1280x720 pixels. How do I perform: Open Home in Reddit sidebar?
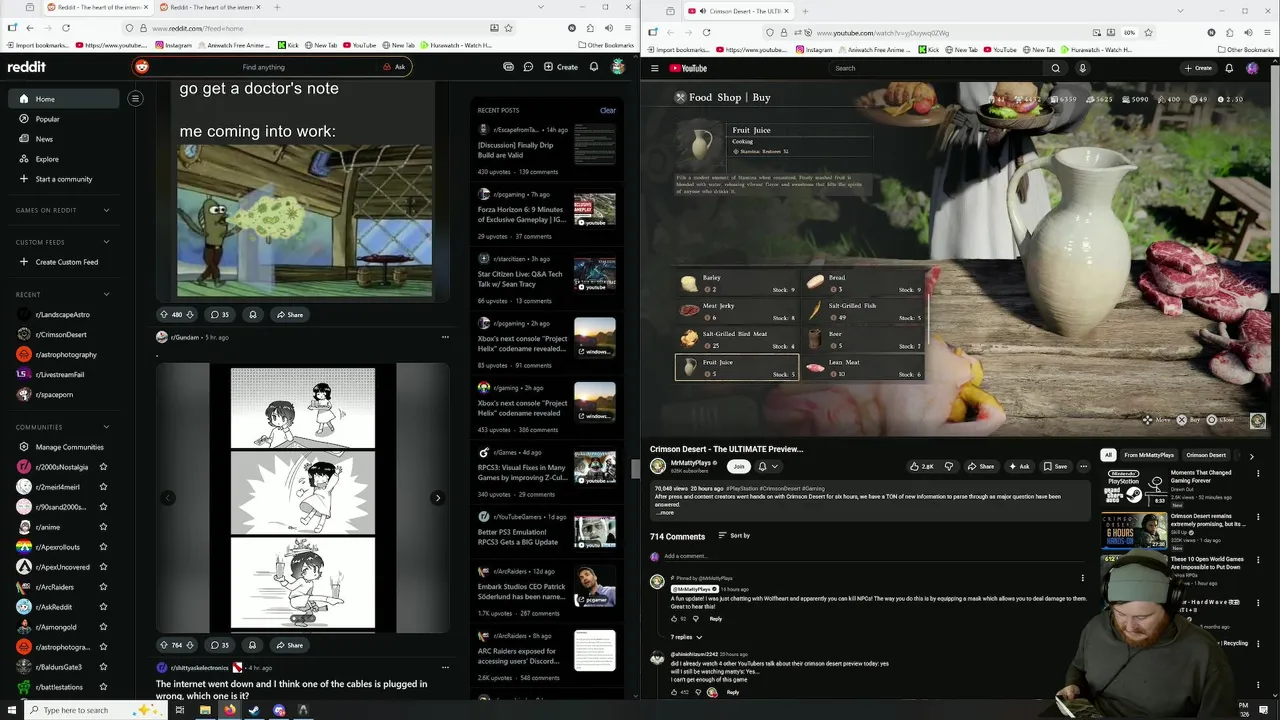coord(64,99)
